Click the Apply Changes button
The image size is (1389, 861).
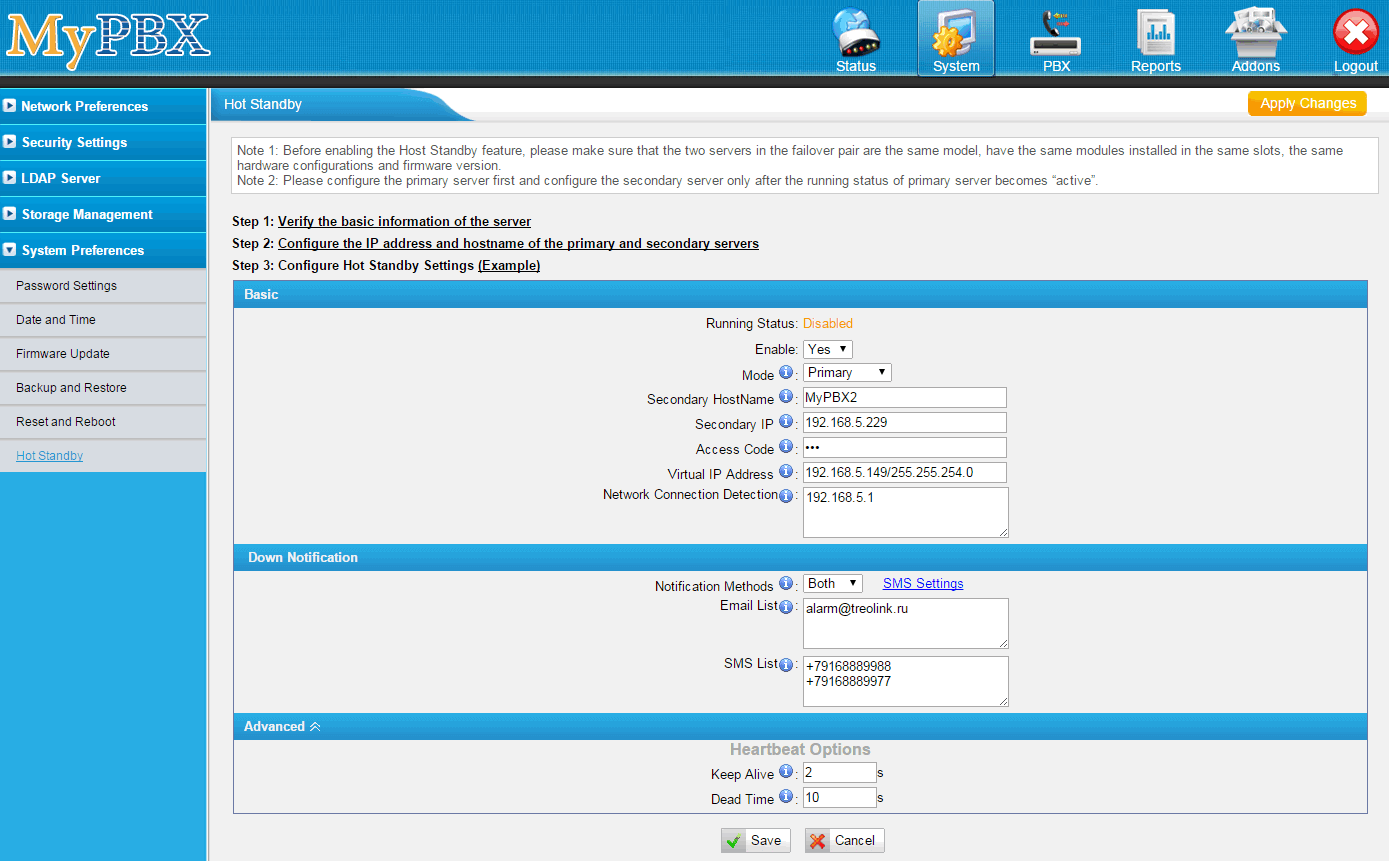tap(1307, 104)
